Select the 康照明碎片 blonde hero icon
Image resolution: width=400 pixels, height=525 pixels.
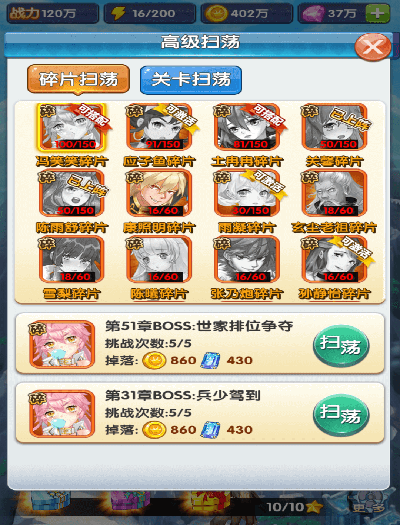159,193
